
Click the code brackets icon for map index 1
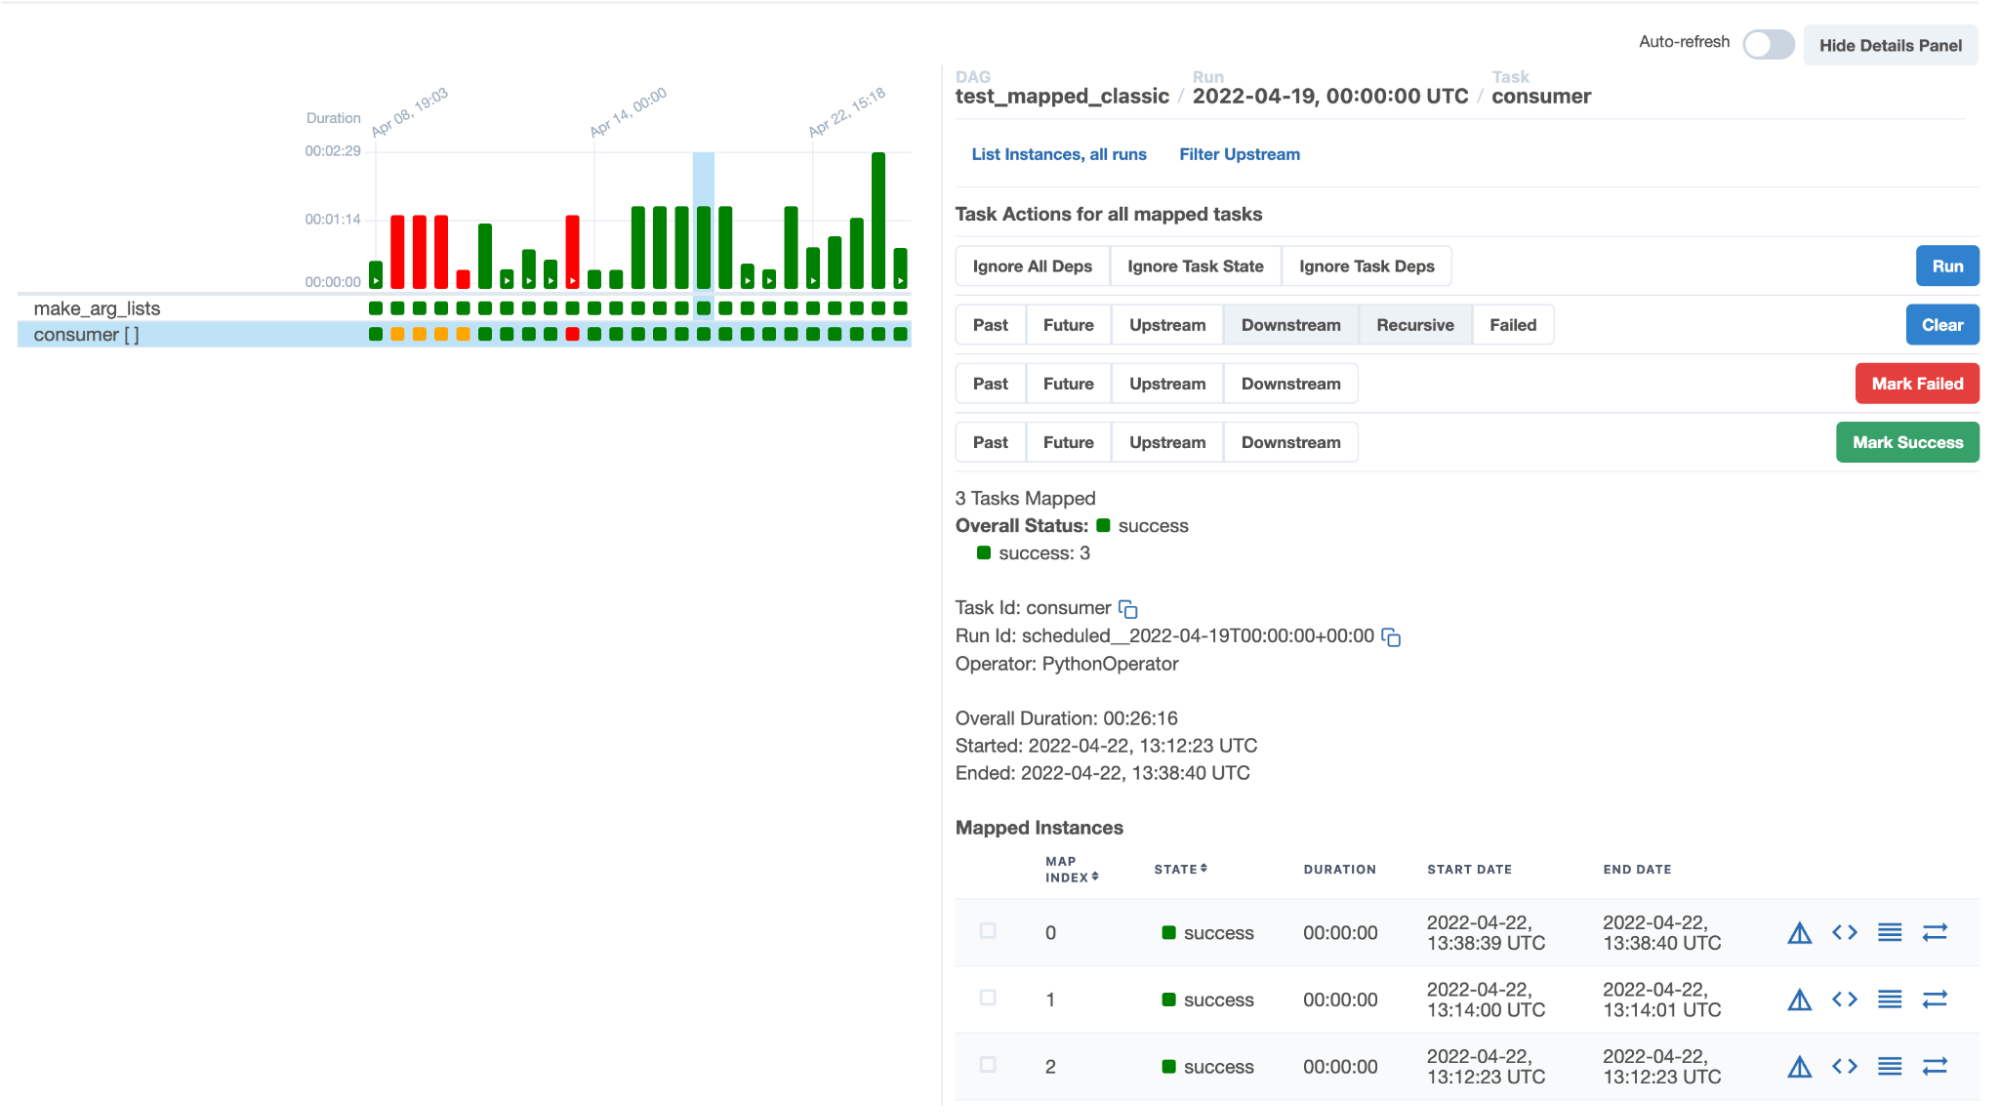1844,999
